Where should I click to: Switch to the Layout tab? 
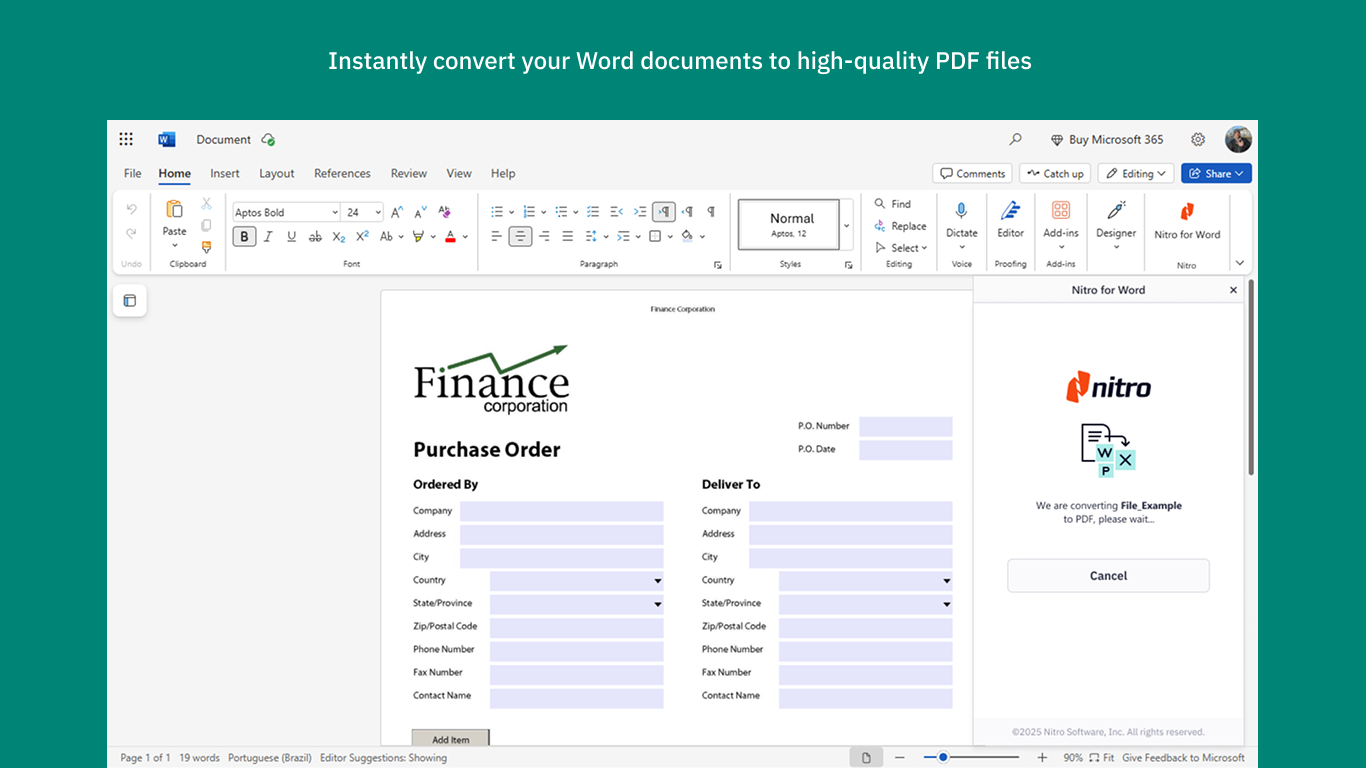(x=277, y=173)
